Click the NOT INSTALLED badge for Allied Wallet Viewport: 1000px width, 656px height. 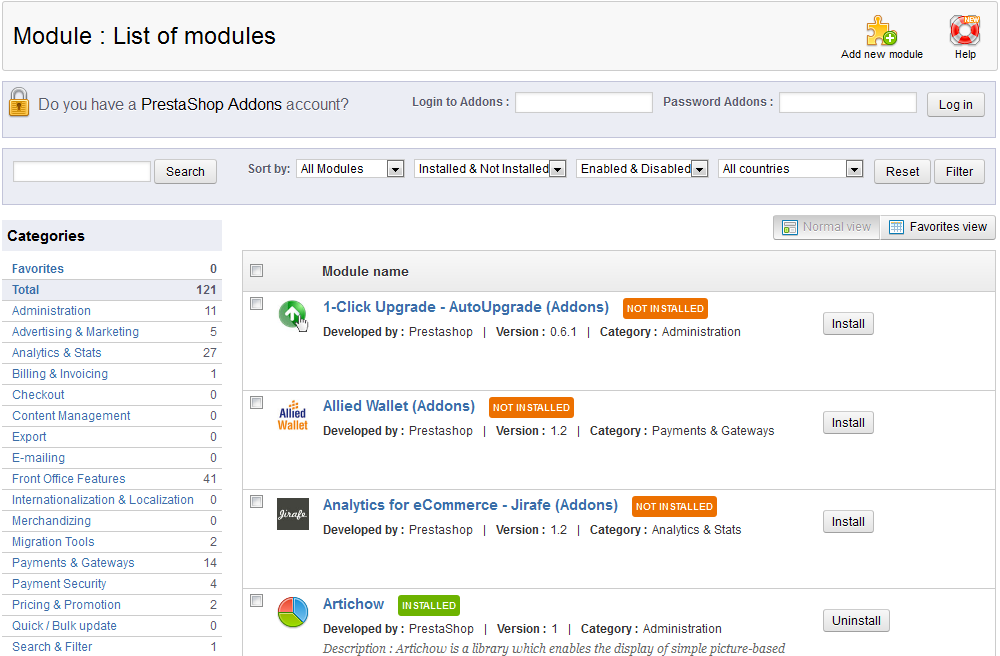click(531, 407)
